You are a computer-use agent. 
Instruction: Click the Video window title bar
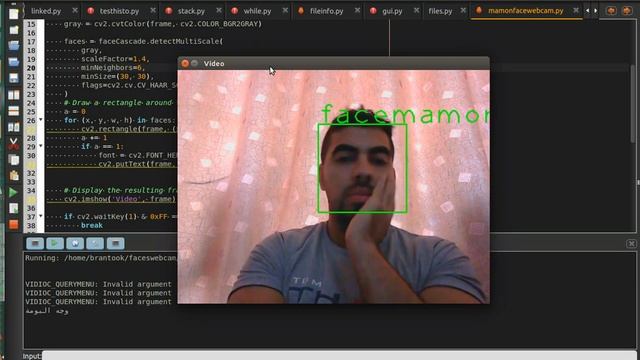tap(333, 63)
